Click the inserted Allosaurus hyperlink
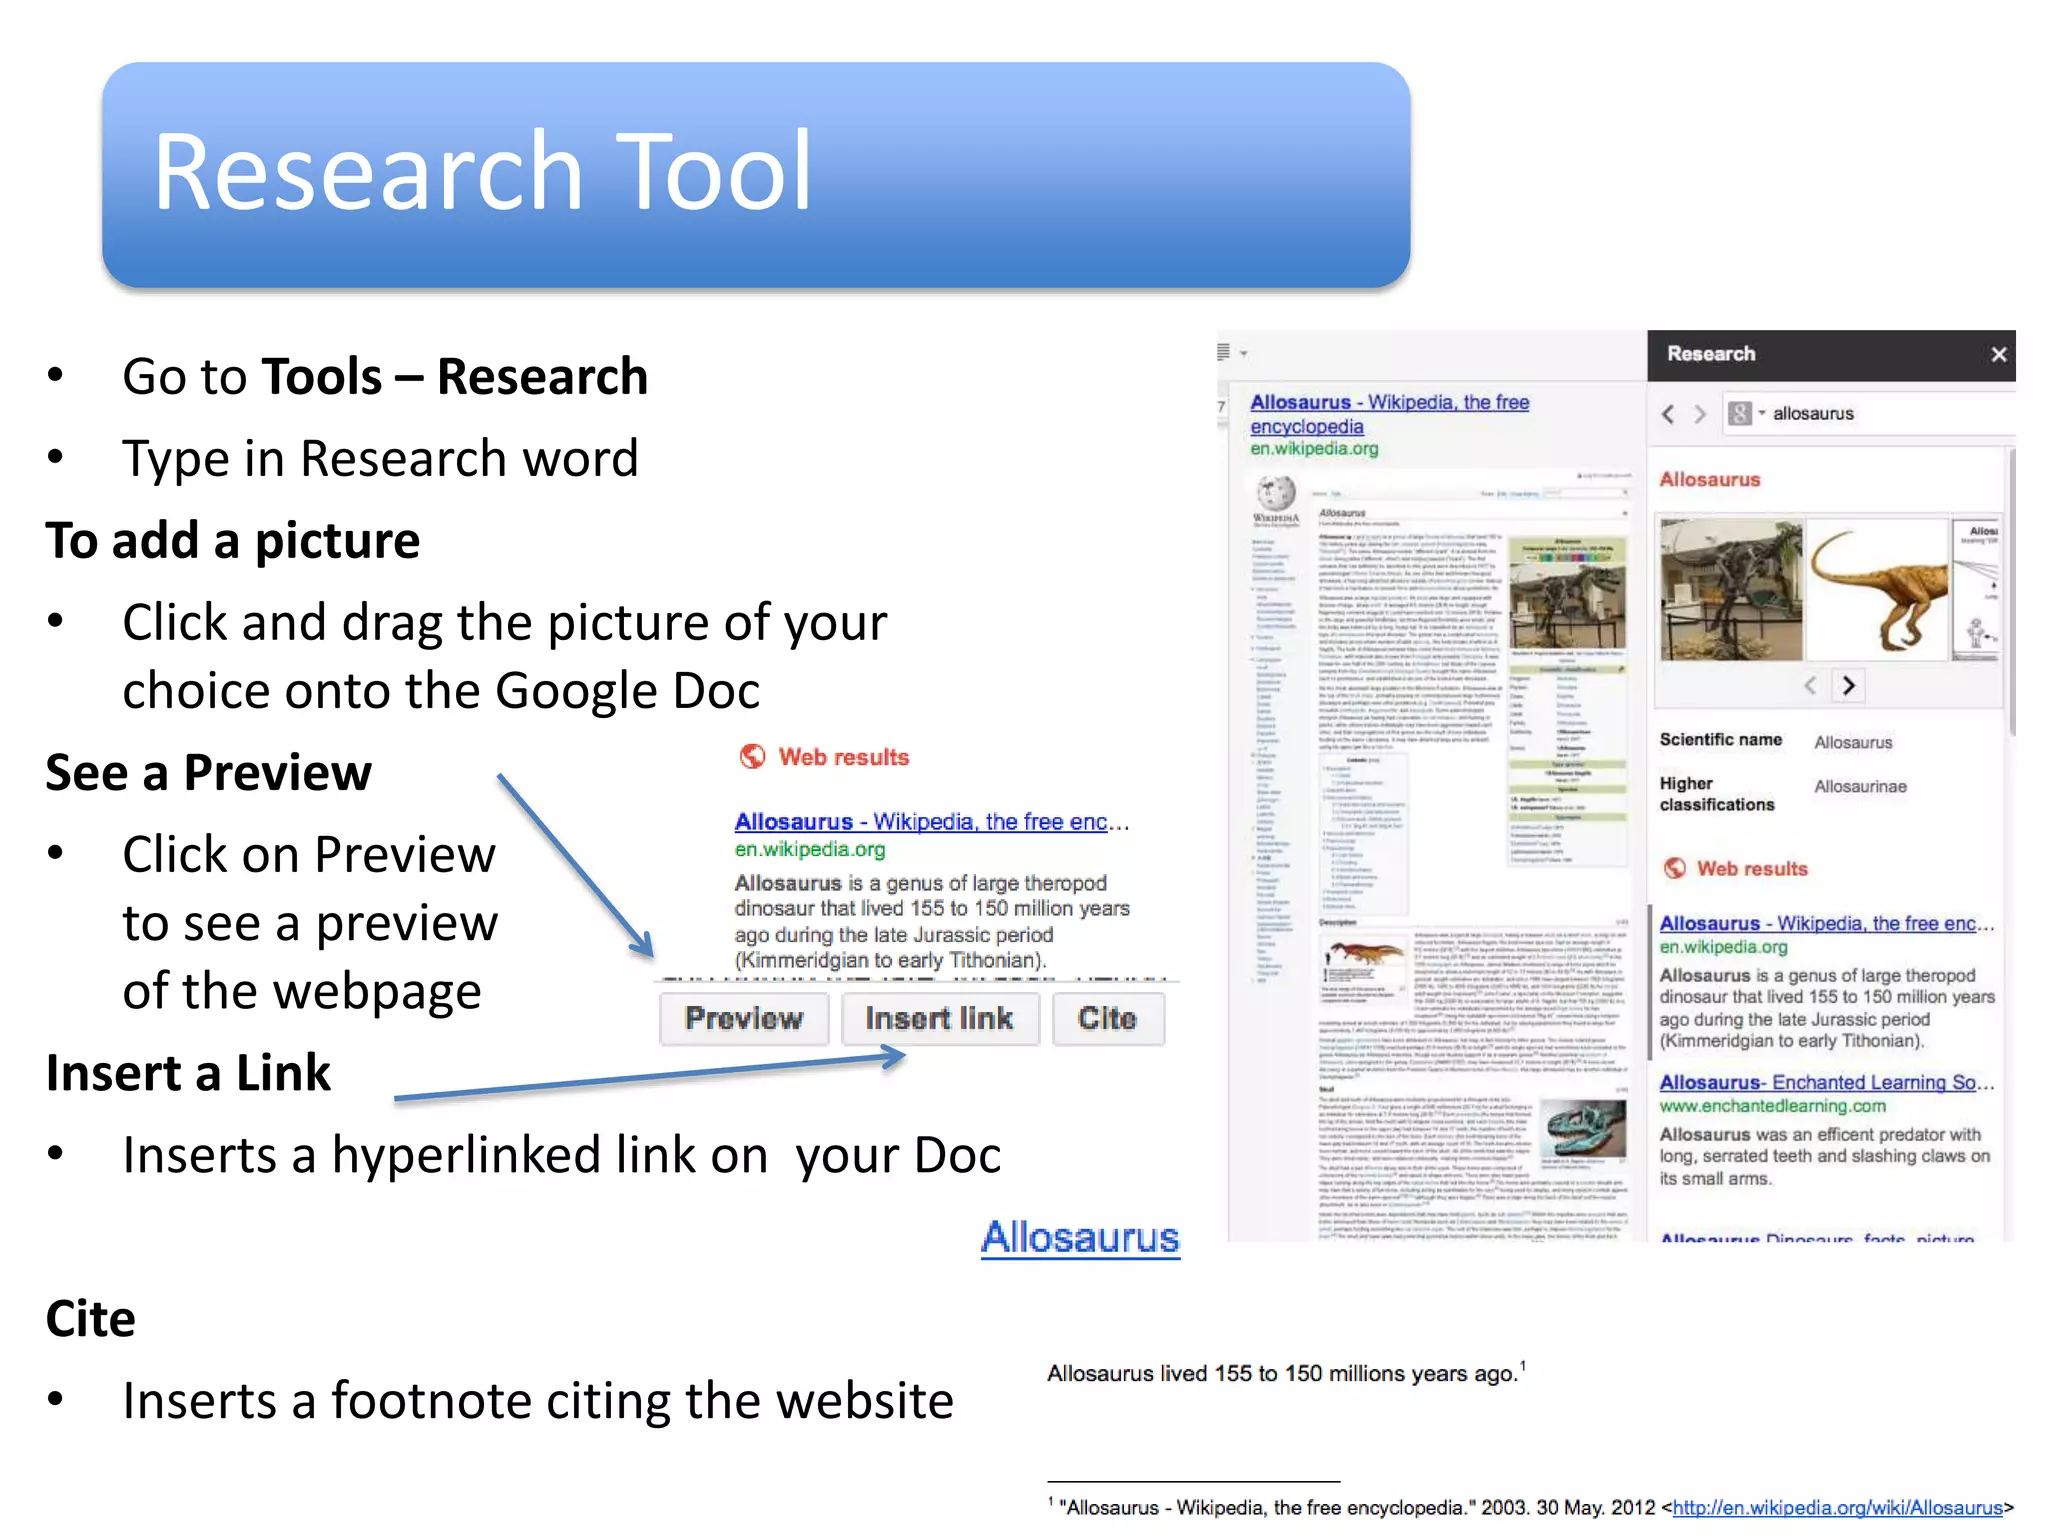Viewport: 2048px width, 1536px height. pyautogui.click(x=1080, y=1237)
